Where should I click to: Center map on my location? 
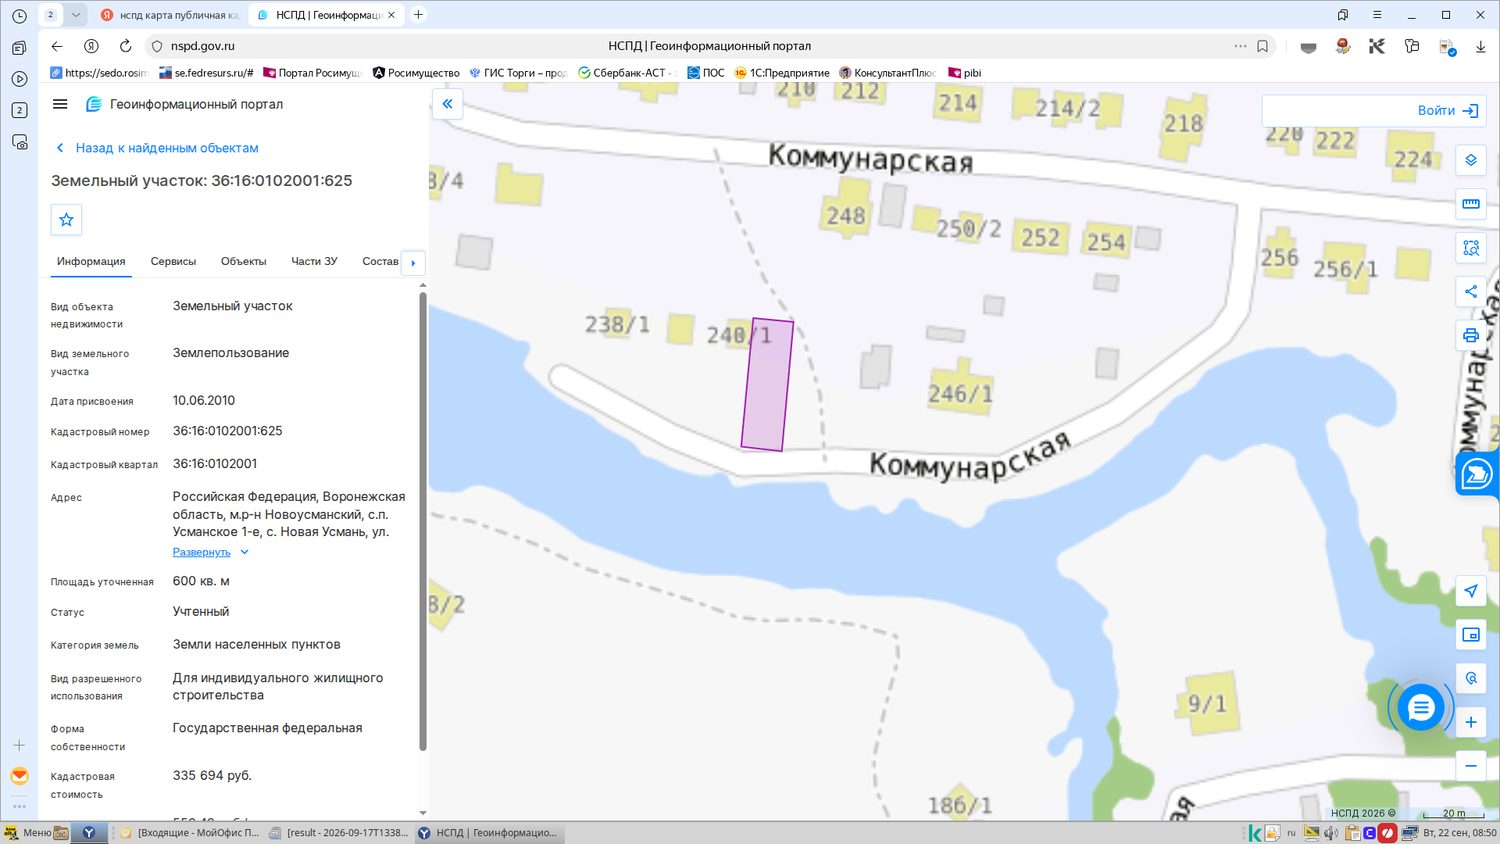(x=1470, y=591)
